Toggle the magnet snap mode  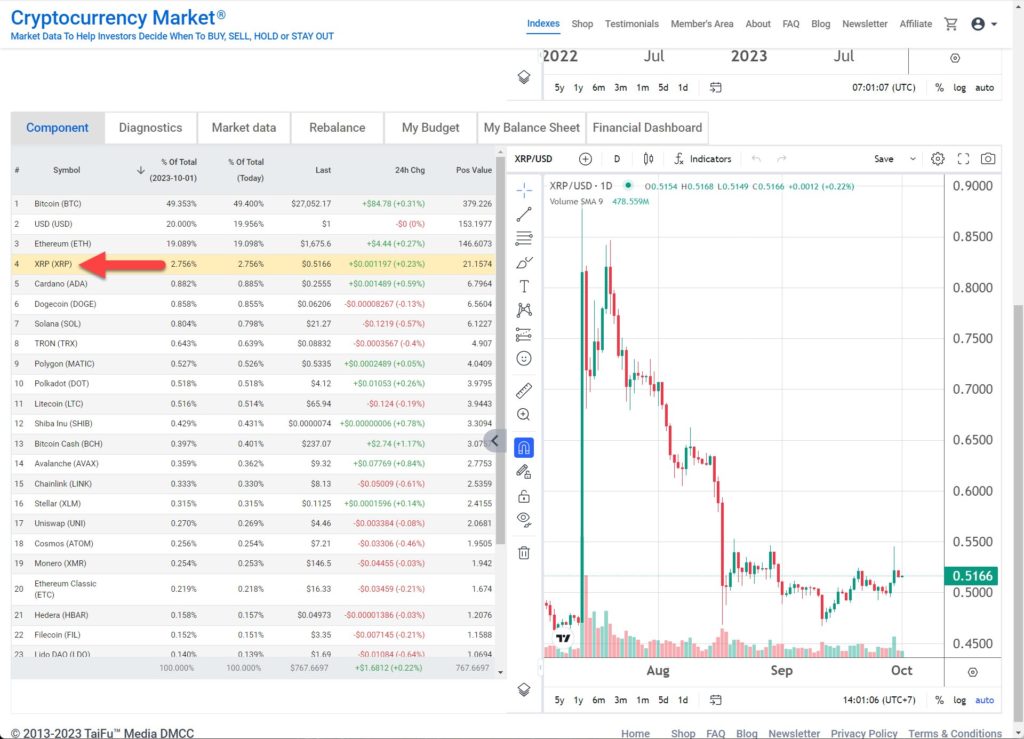coord(524,447)
